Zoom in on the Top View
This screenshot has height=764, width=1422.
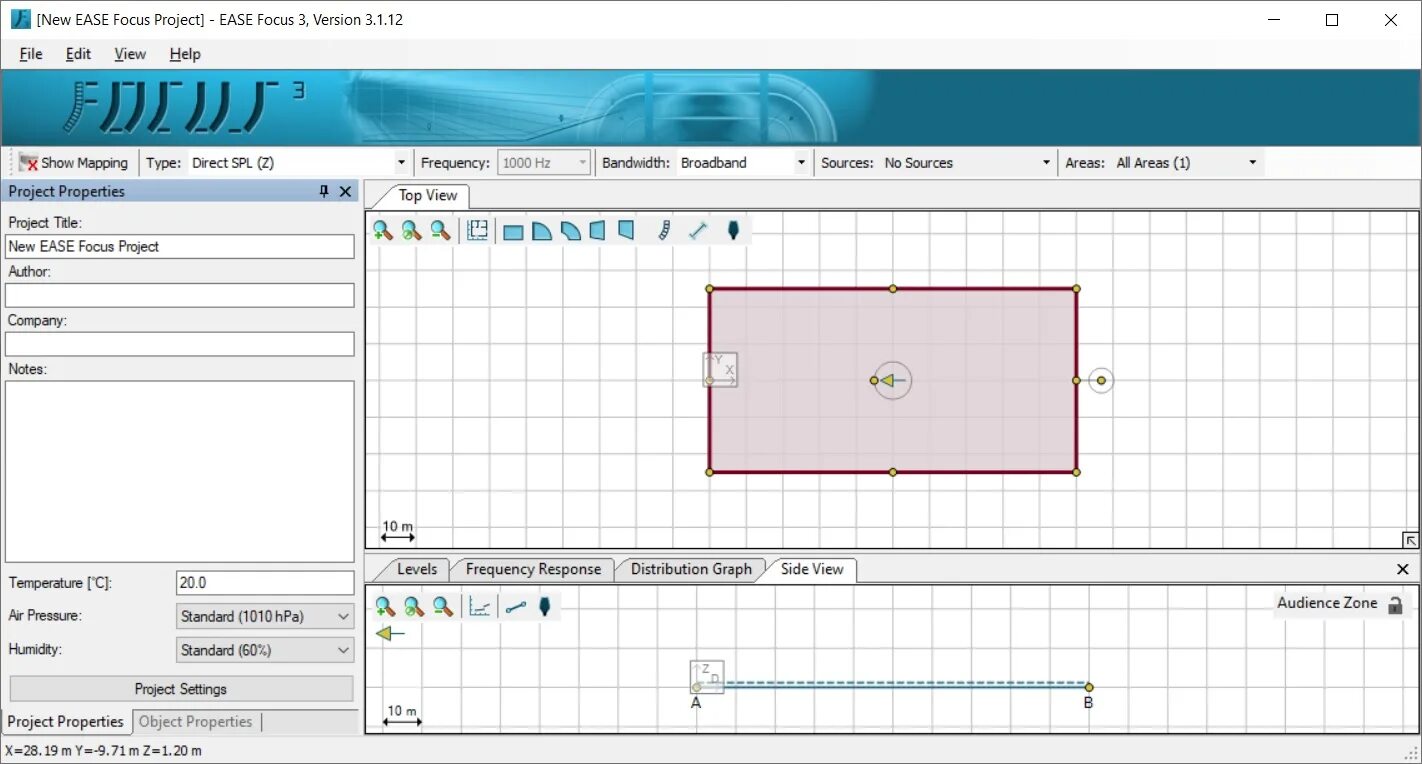(382, 231)
